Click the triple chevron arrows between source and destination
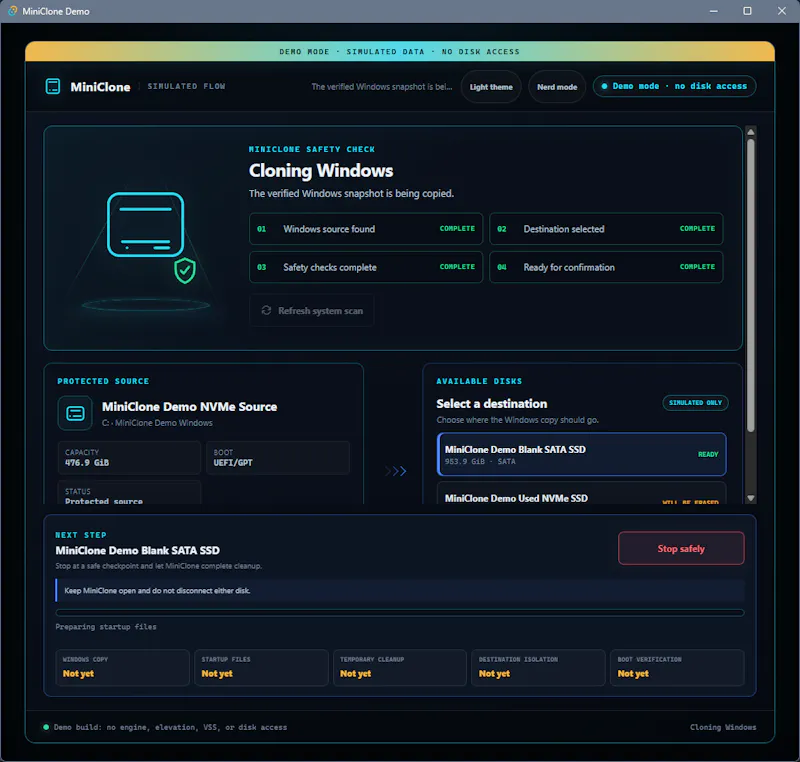Viewport: 800px width, 762px height. point(396,471)
